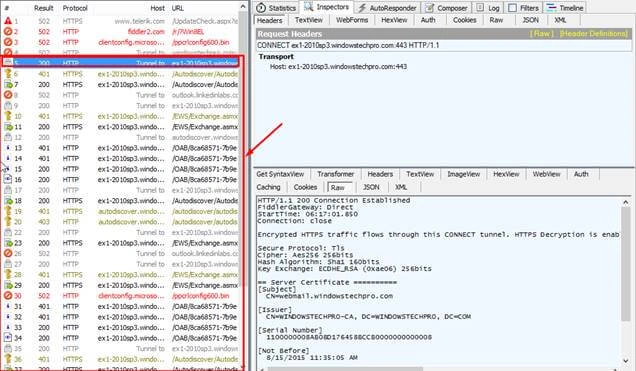The height and width of the screenshot is (371, 636).
Task: Click the key icon on session 6
Action: pos(8,74)
